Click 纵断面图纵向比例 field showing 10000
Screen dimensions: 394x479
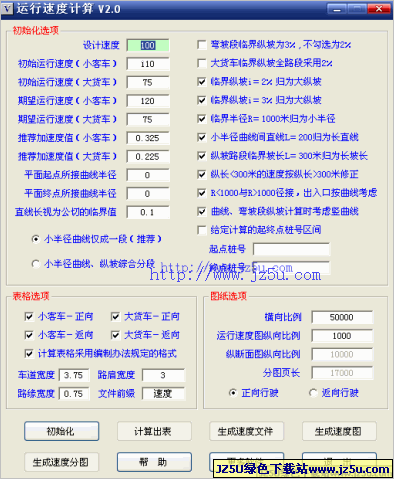pyautogui.click(x=342, y=354)
